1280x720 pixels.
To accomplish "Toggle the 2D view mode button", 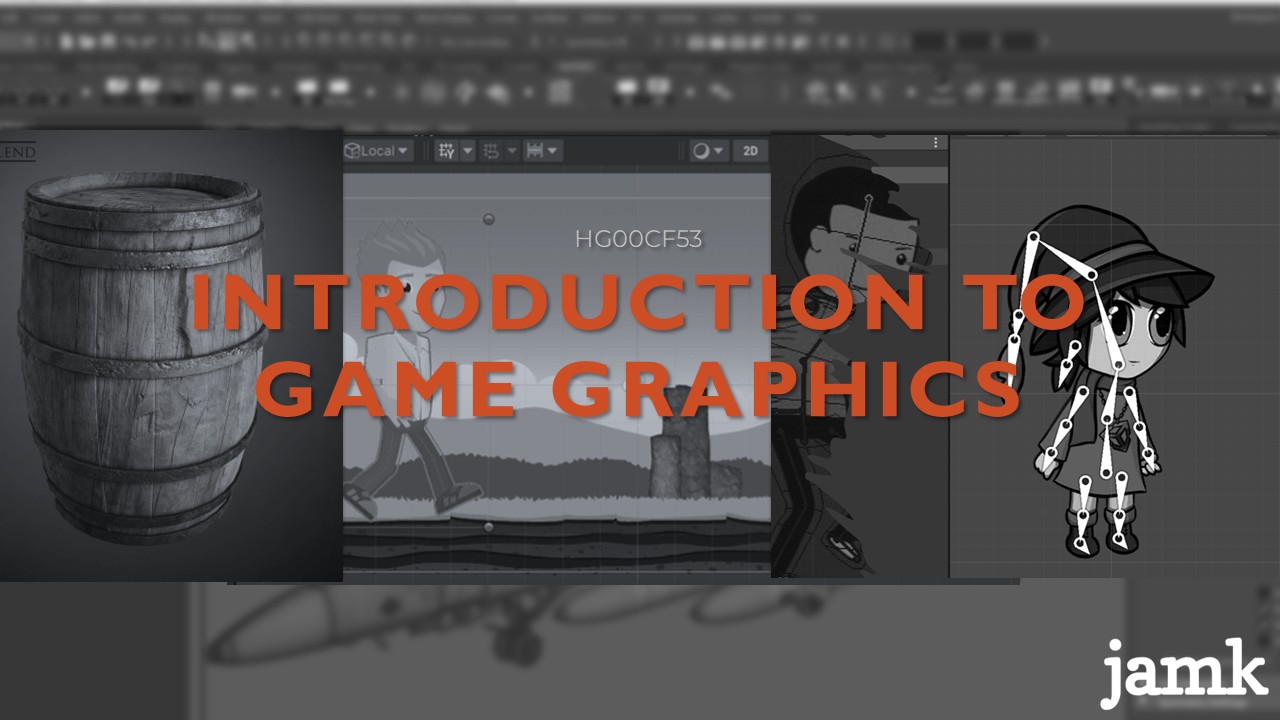I will click(x=749, y=150).
